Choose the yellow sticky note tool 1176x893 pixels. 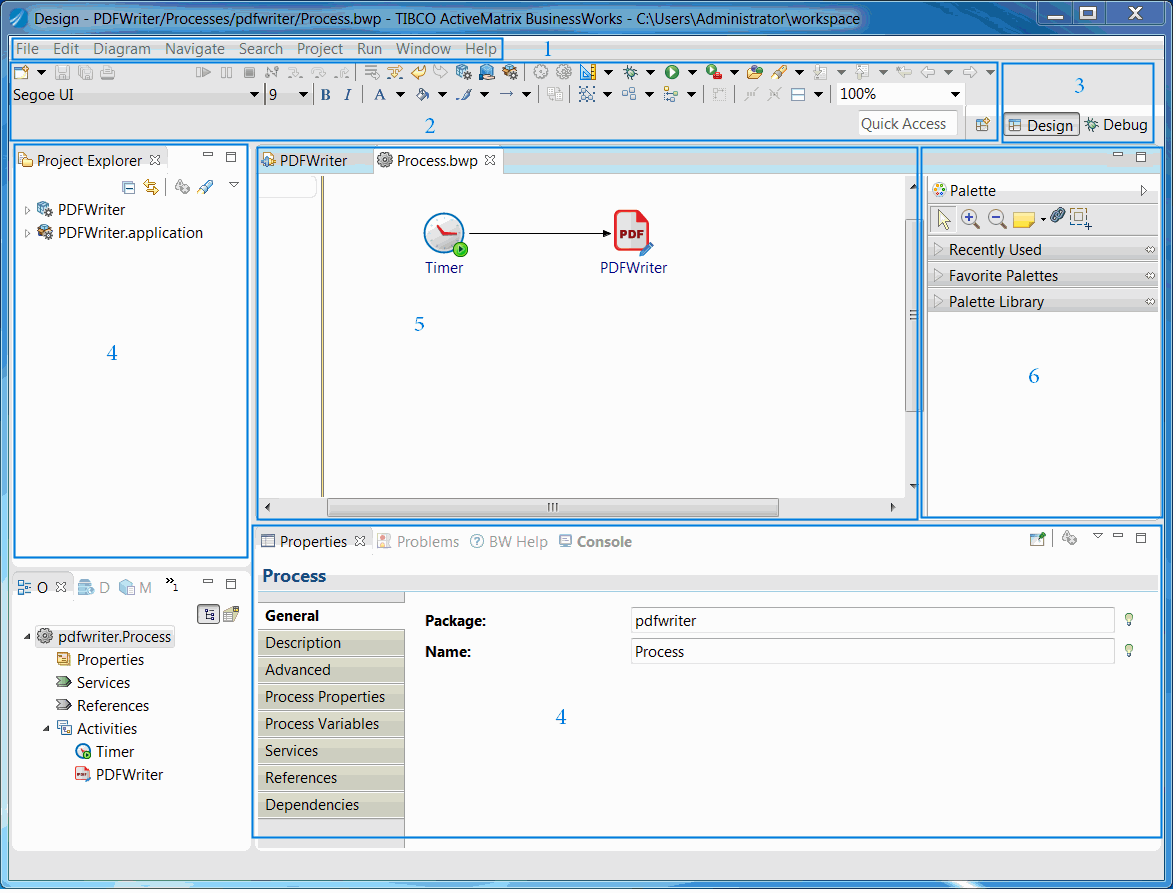tap(1023, 219)
